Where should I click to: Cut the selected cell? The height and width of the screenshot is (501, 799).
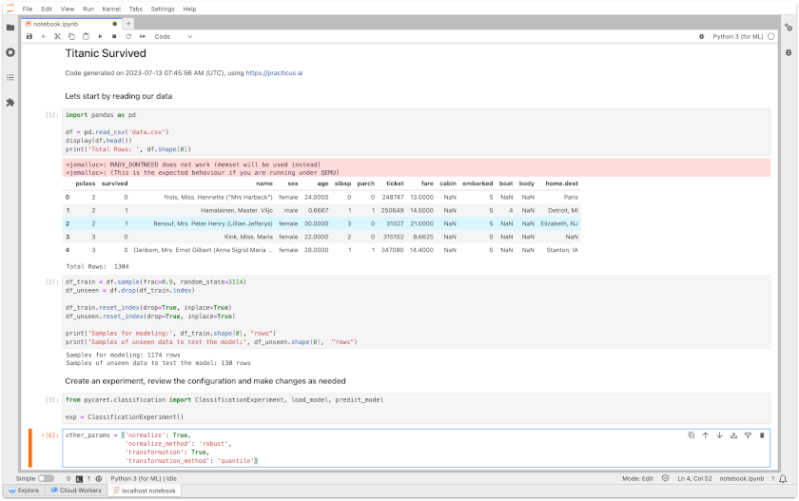(57, 37)
